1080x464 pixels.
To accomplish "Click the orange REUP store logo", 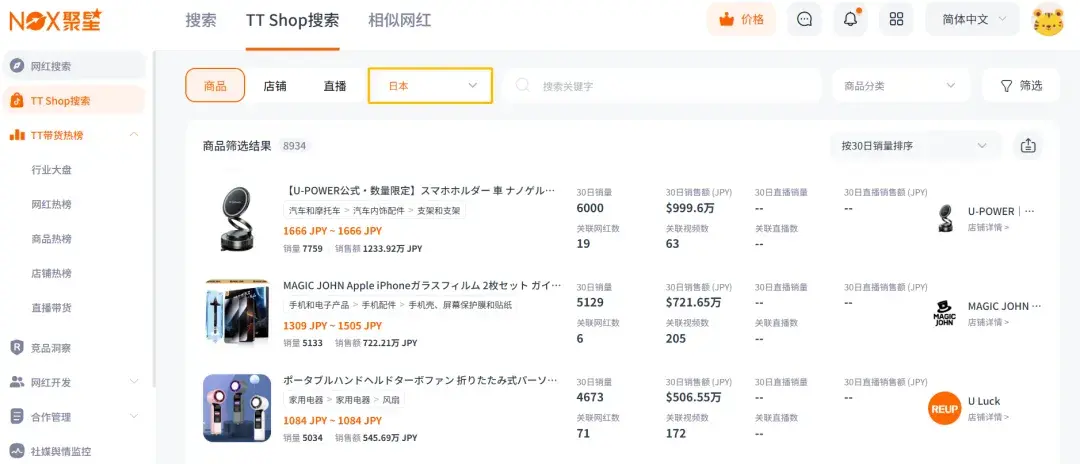I will click(944, 408).
